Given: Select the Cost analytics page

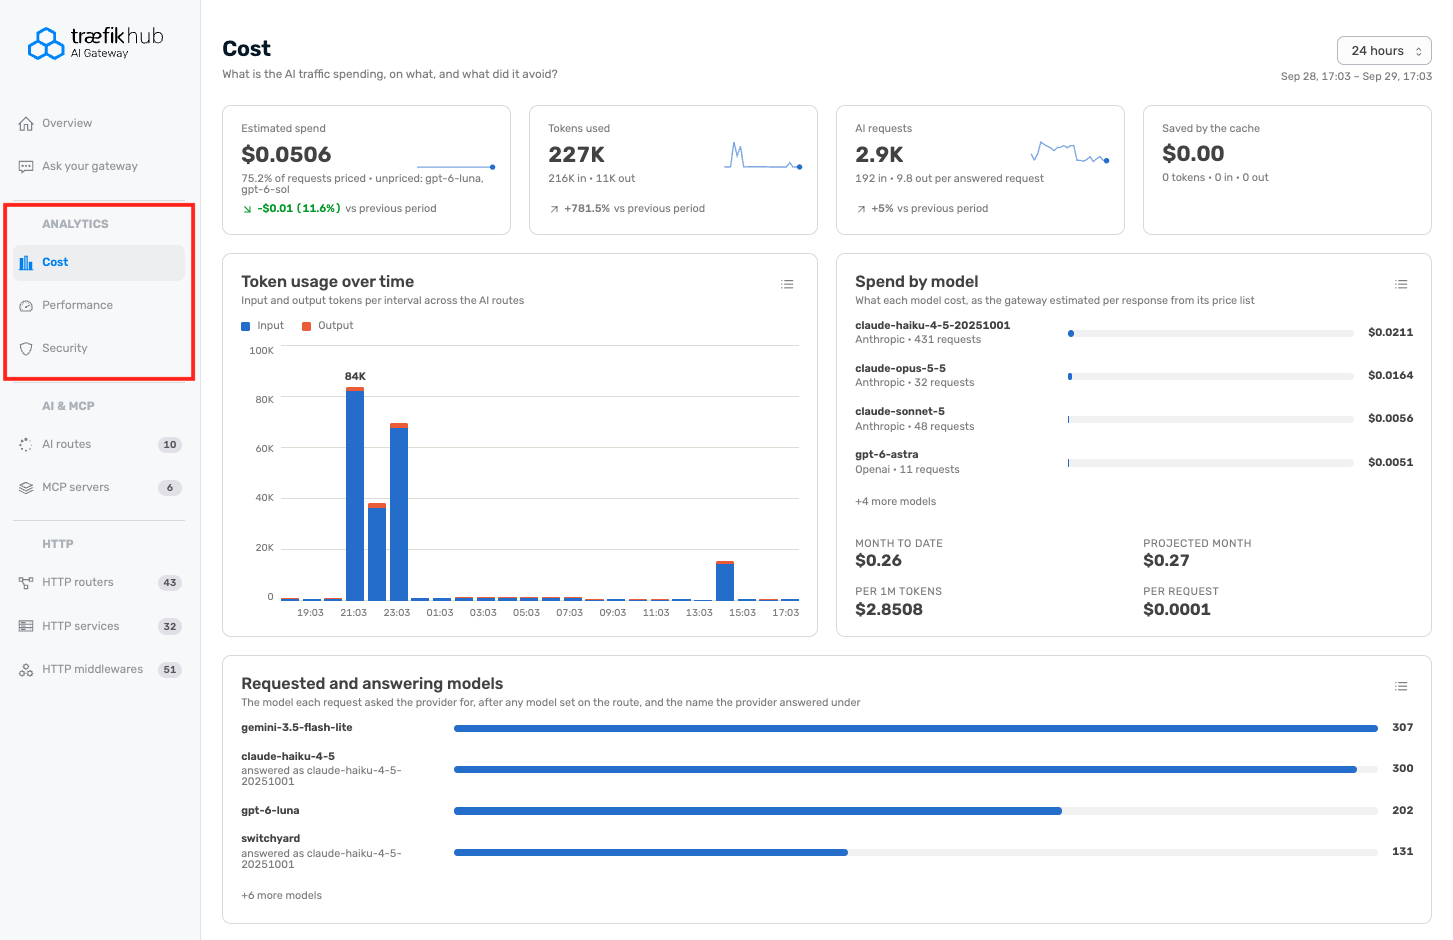Looking at the screenshot, I should [99, 263].
